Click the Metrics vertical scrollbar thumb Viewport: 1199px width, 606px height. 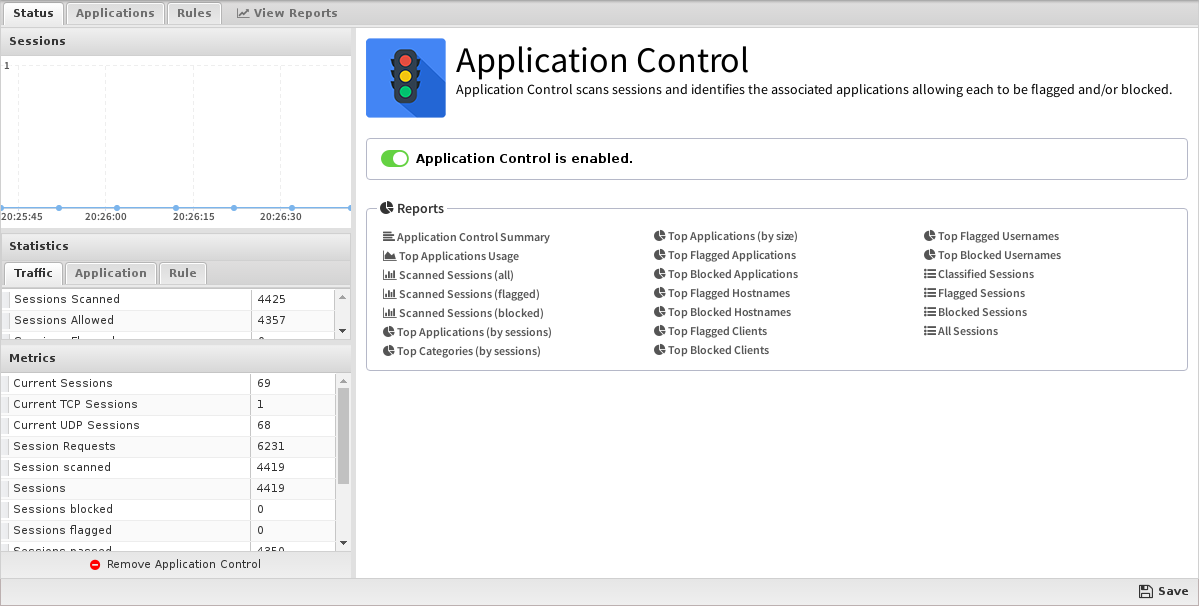pyautogui.click(x=343, y=436)
